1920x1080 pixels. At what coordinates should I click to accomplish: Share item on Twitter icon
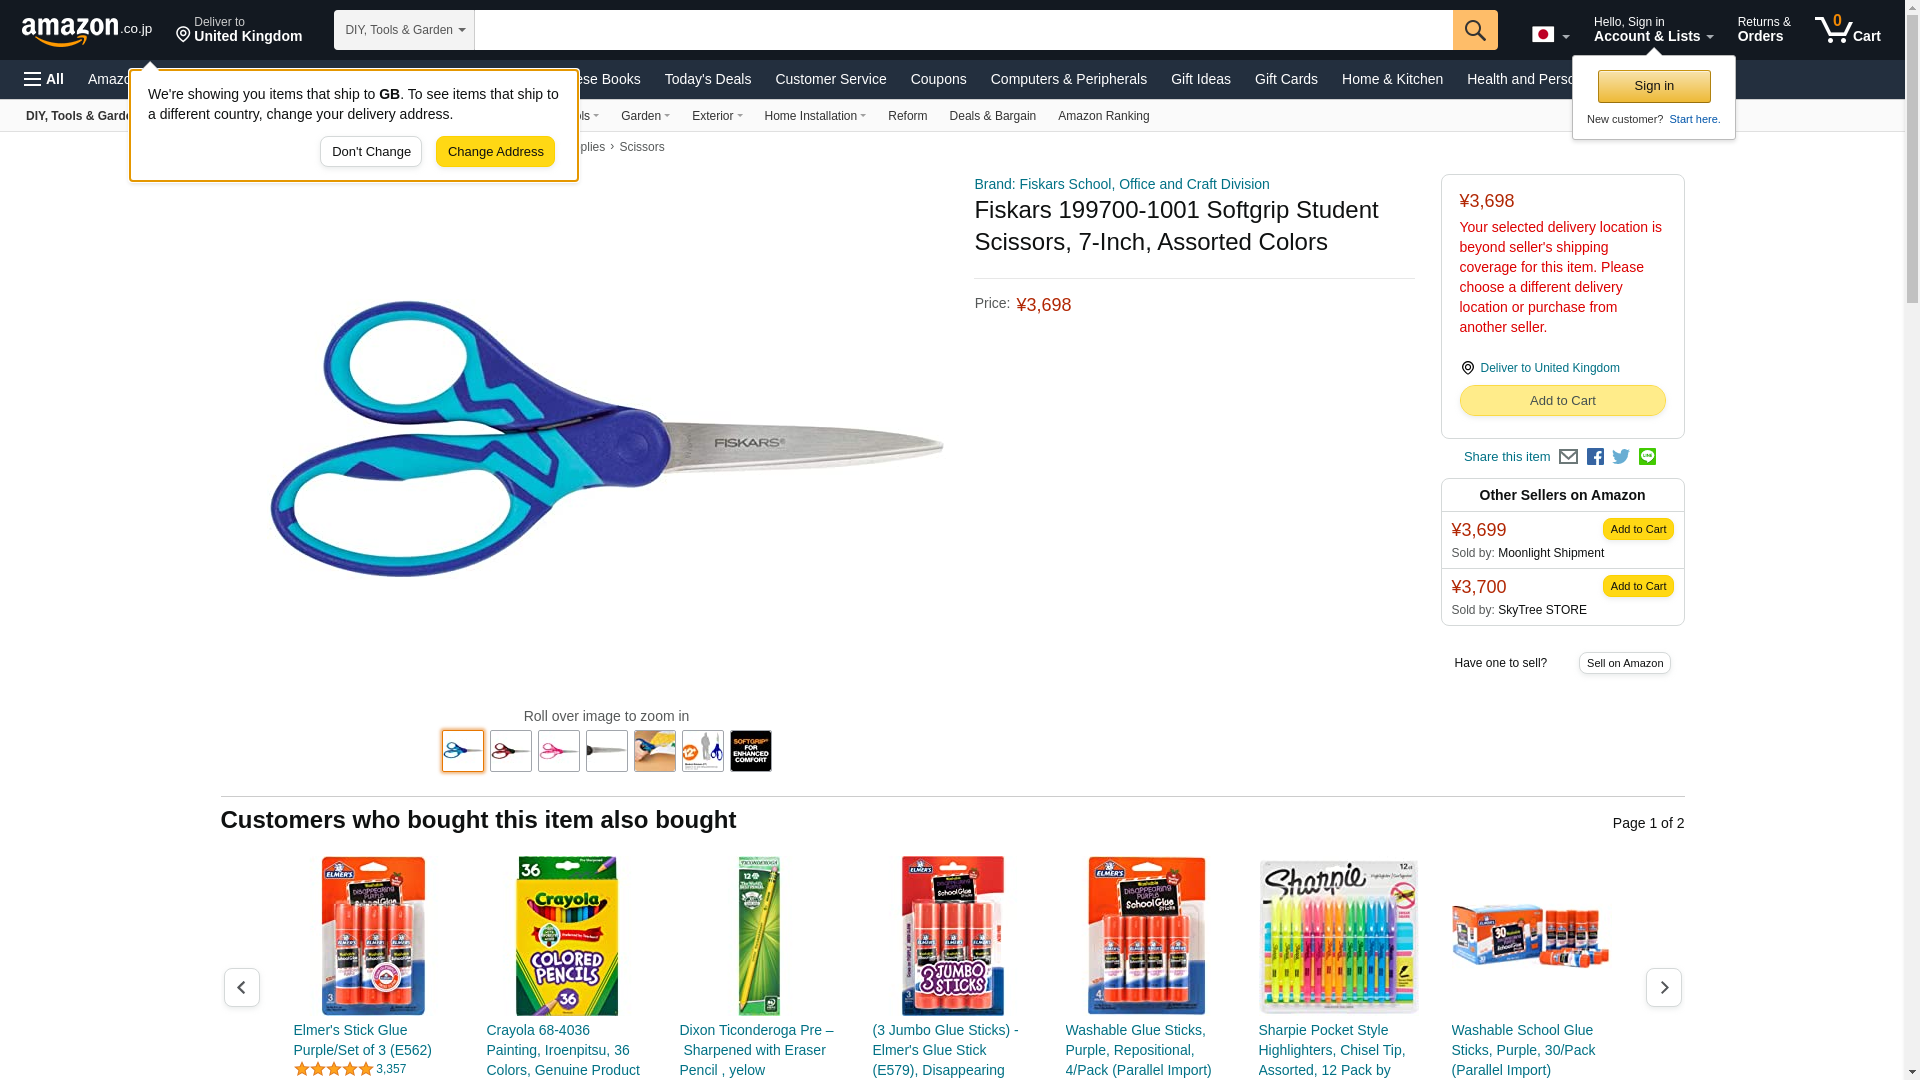[x=1621, y=457]
